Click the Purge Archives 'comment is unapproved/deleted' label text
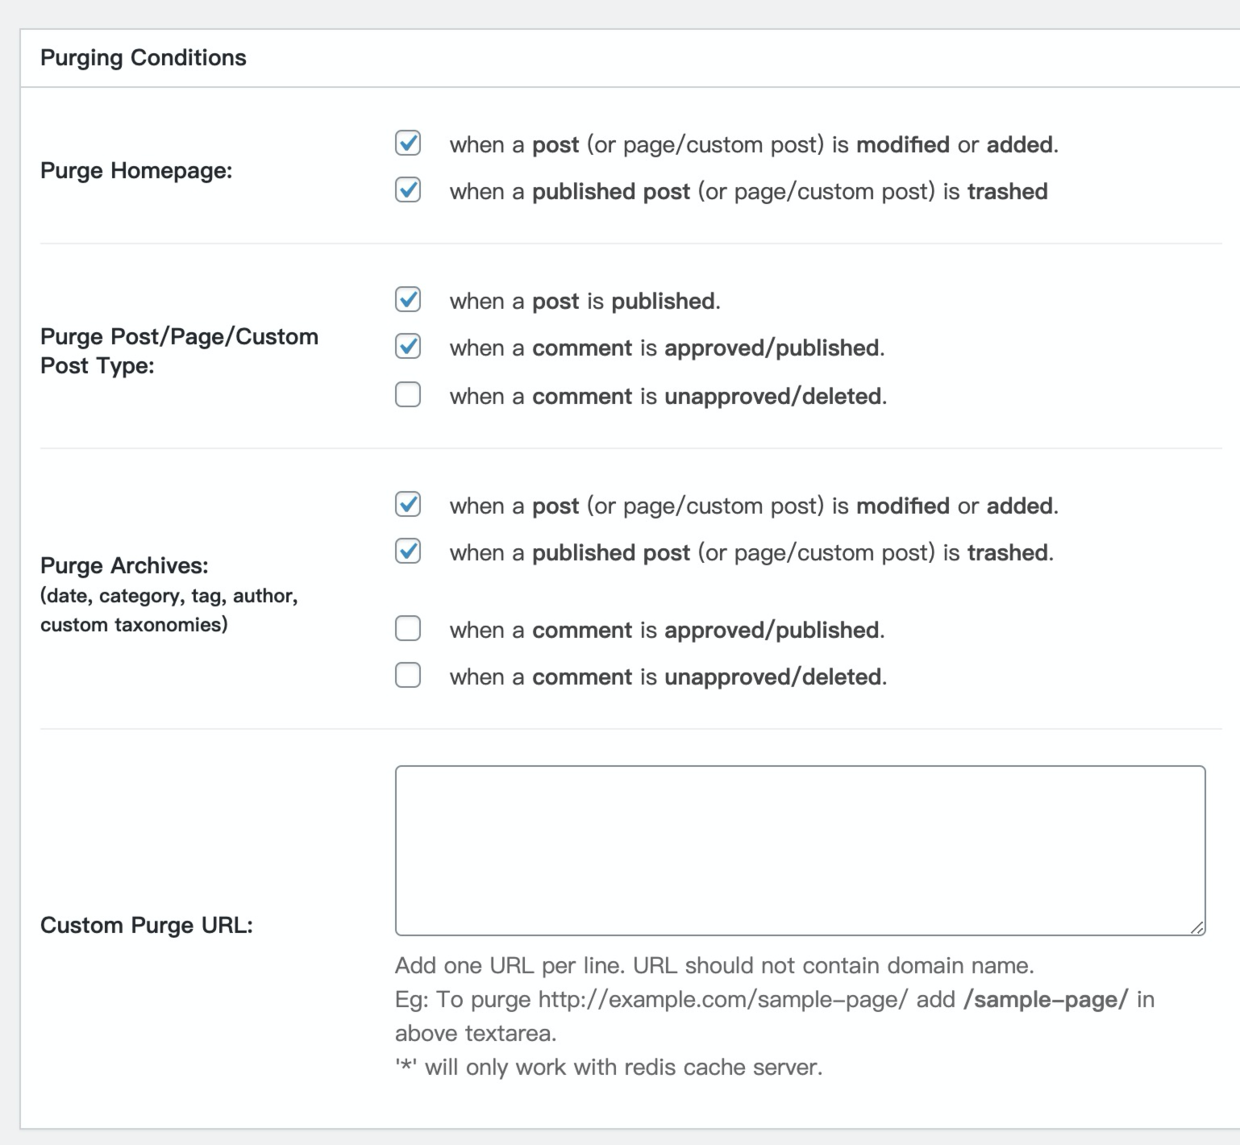Screen dimensions: 1240x1145 coord(667,677)
